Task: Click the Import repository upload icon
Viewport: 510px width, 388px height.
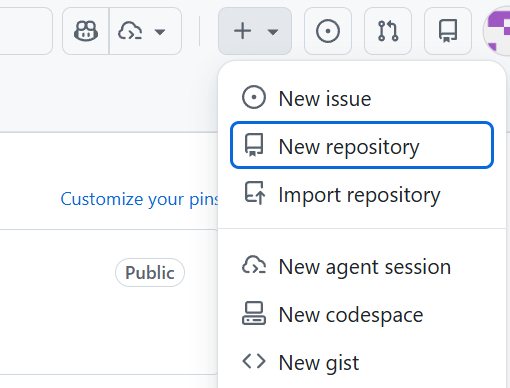Action: pos(255,193)
